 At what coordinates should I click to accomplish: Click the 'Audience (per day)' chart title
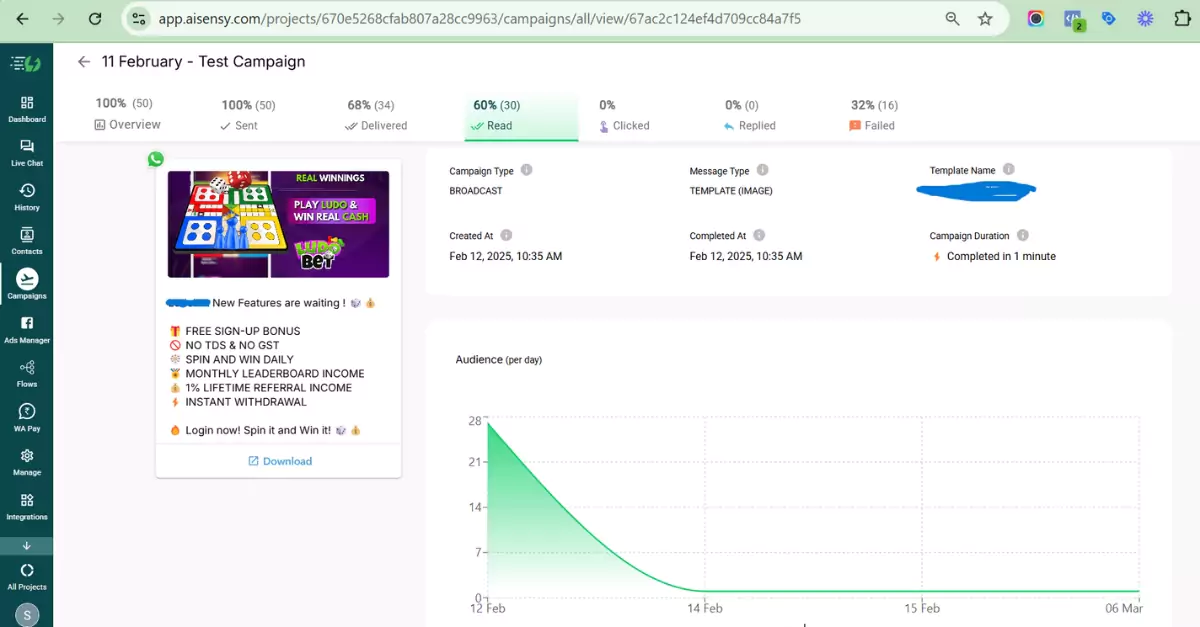click(499, 360)
